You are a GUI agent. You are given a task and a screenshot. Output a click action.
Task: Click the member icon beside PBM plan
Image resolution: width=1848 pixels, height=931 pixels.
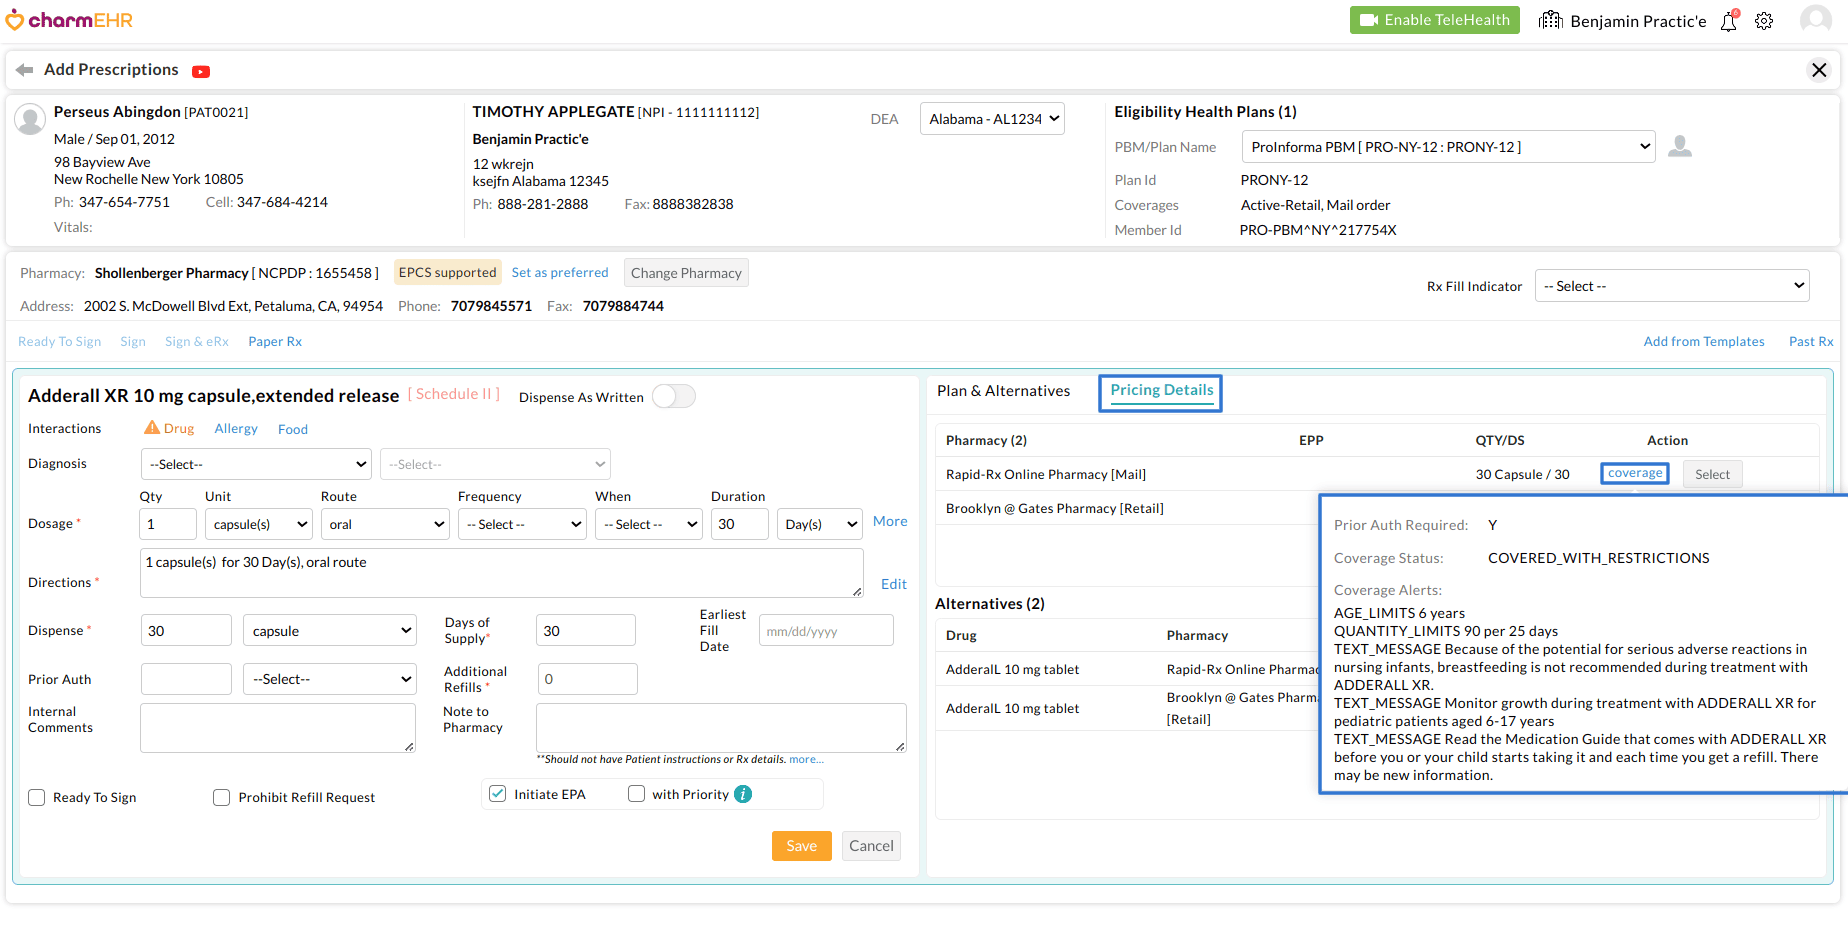(x=1680, y=147)
